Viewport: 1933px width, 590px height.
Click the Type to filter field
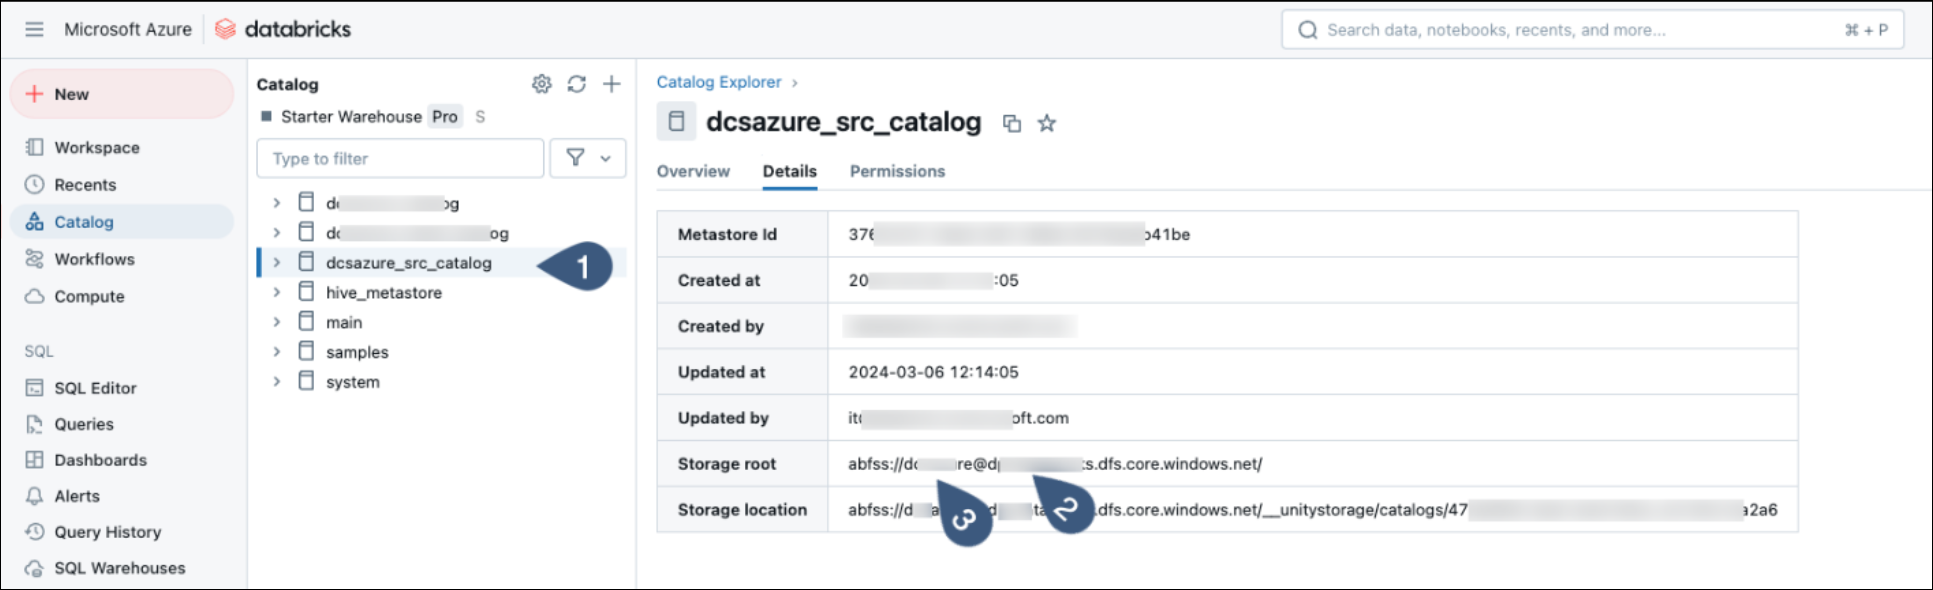click(x=400, y=158)
